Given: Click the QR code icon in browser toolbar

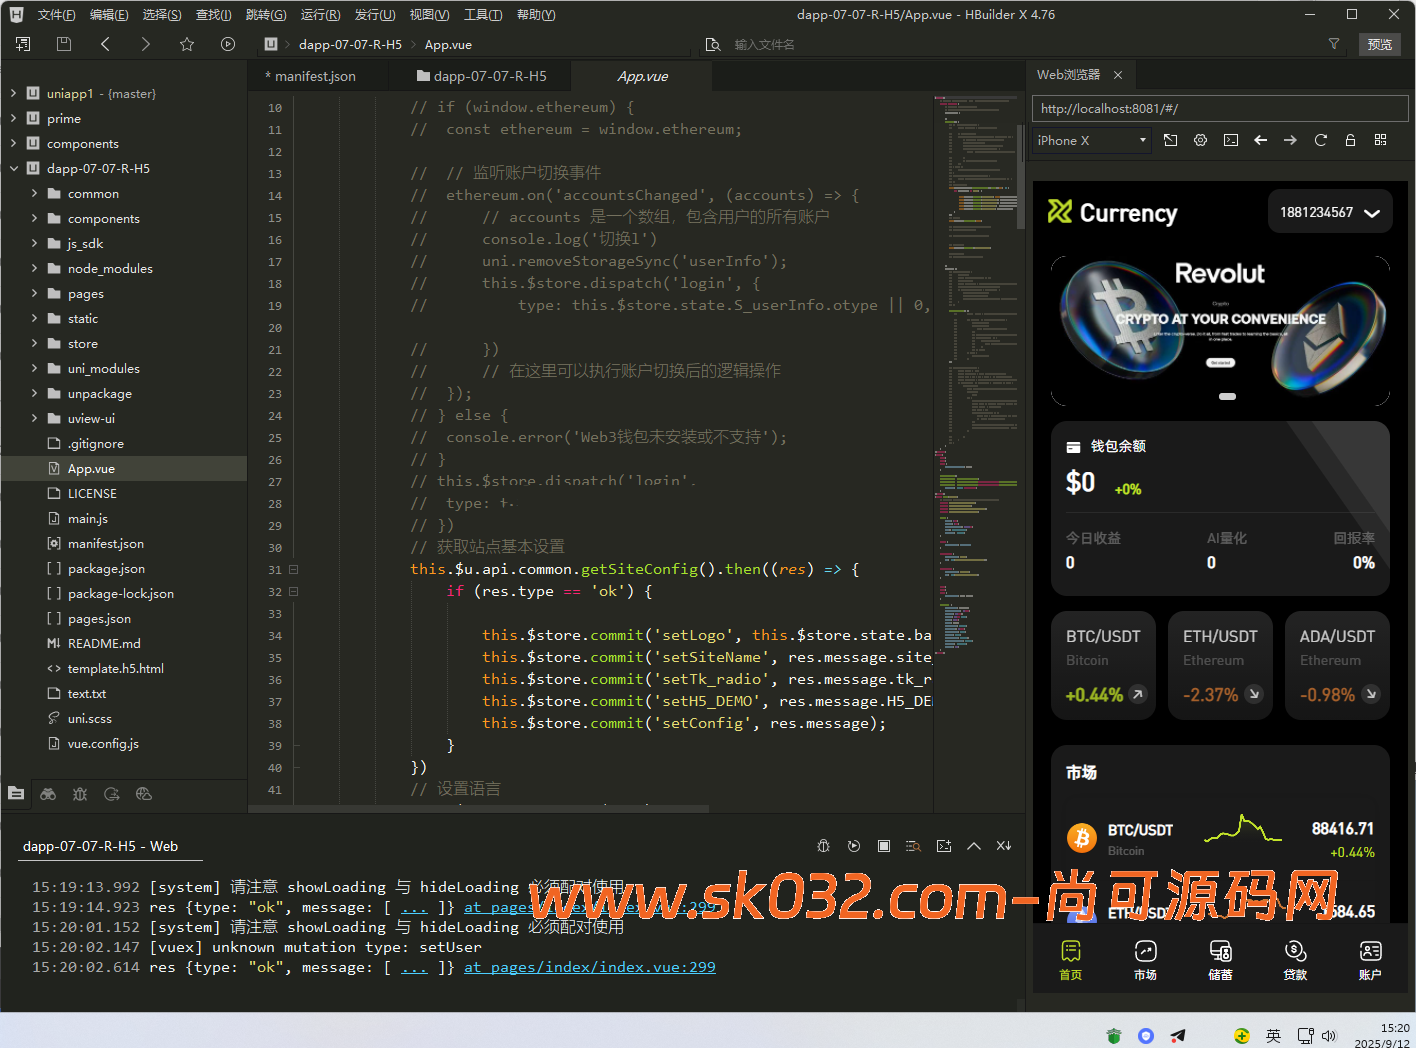Looking at the screenshot, I should [x=1380, y=140].
